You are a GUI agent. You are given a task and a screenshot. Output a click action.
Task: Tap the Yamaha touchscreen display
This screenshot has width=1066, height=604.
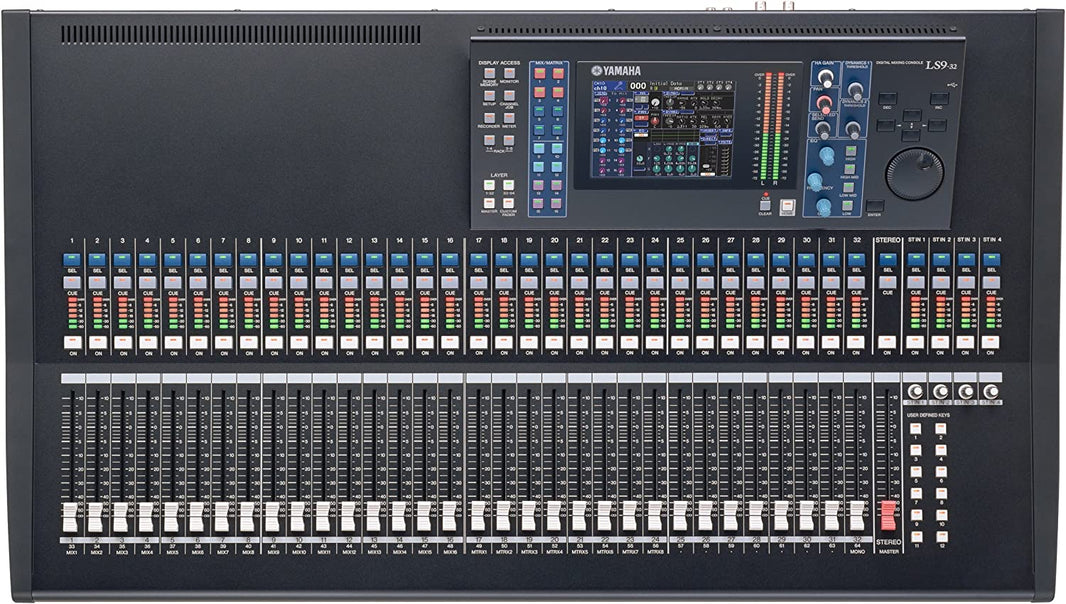663,129
